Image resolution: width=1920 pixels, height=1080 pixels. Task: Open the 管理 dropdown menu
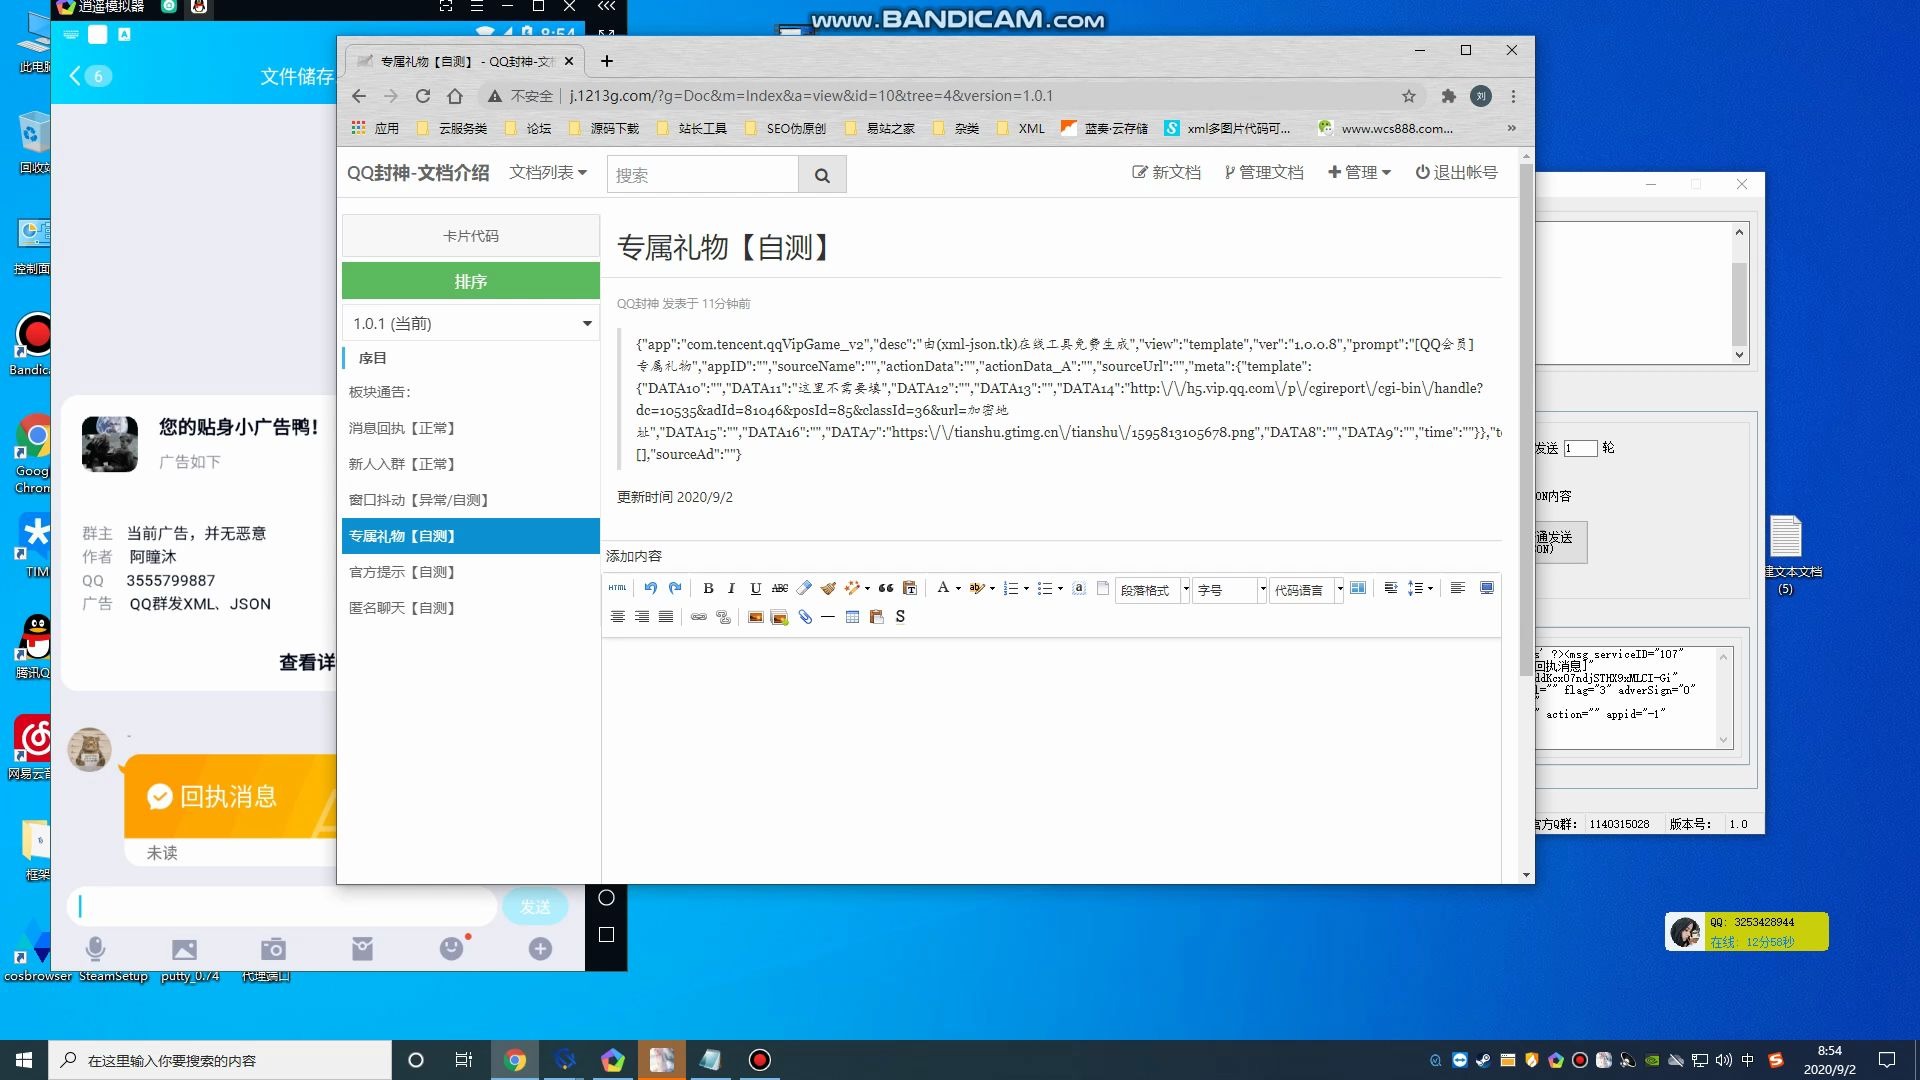1359,172
